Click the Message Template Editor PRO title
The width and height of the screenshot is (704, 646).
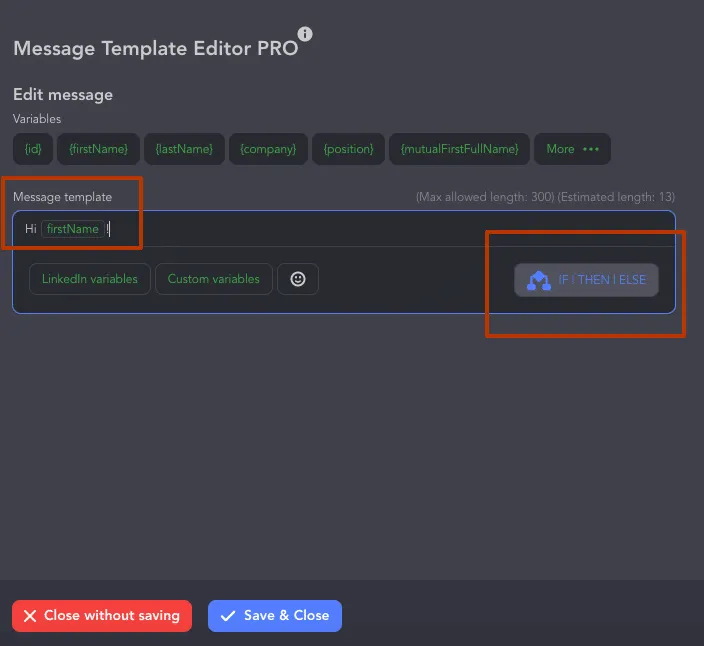tap(156, 48)
